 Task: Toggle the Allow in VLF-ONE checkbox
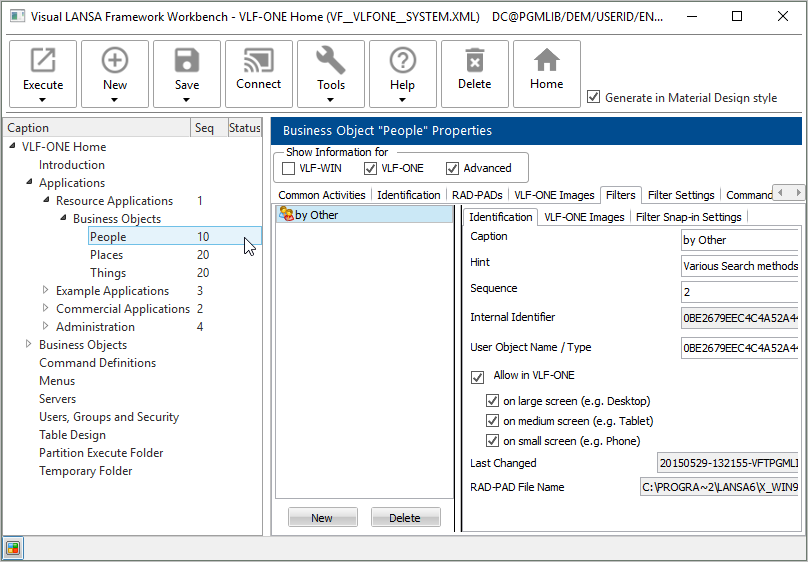tap(477, 376)
